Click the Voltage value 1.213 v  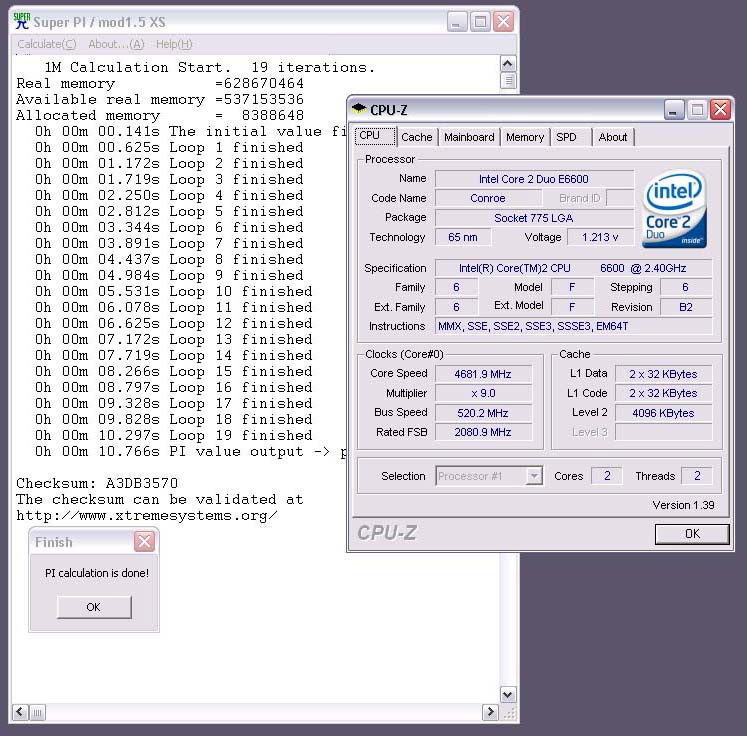600,237
